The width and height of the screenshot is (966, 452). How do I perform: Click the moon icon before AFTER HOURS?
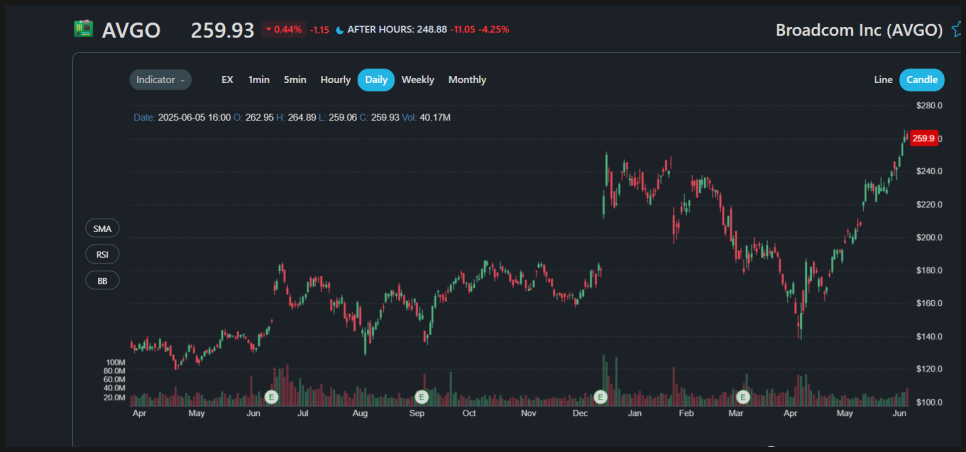(339, 30)
